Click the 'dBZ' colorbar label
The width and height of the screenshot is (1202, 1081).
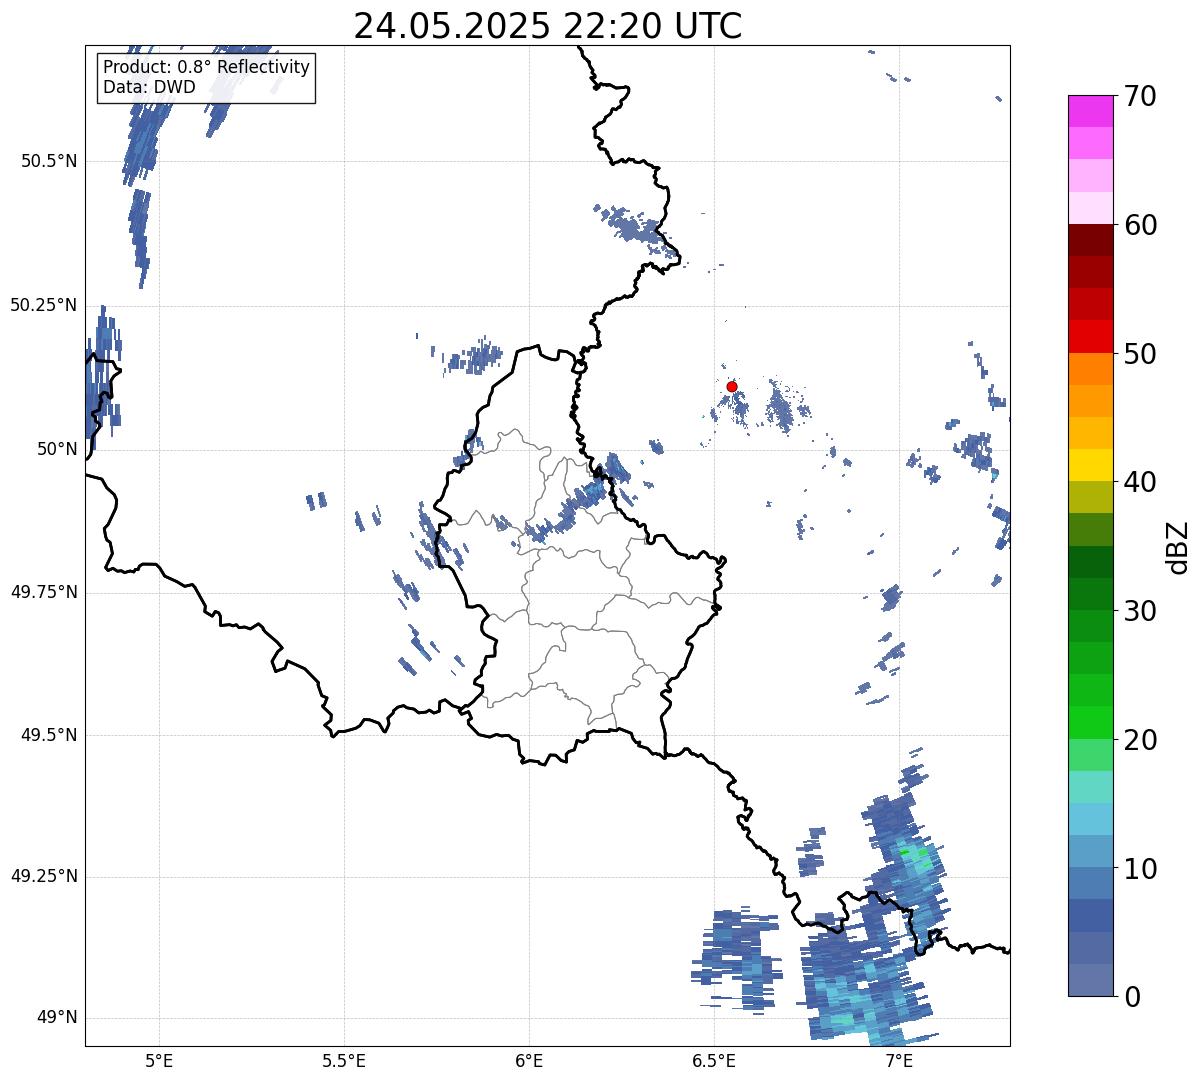point(1178,546)
